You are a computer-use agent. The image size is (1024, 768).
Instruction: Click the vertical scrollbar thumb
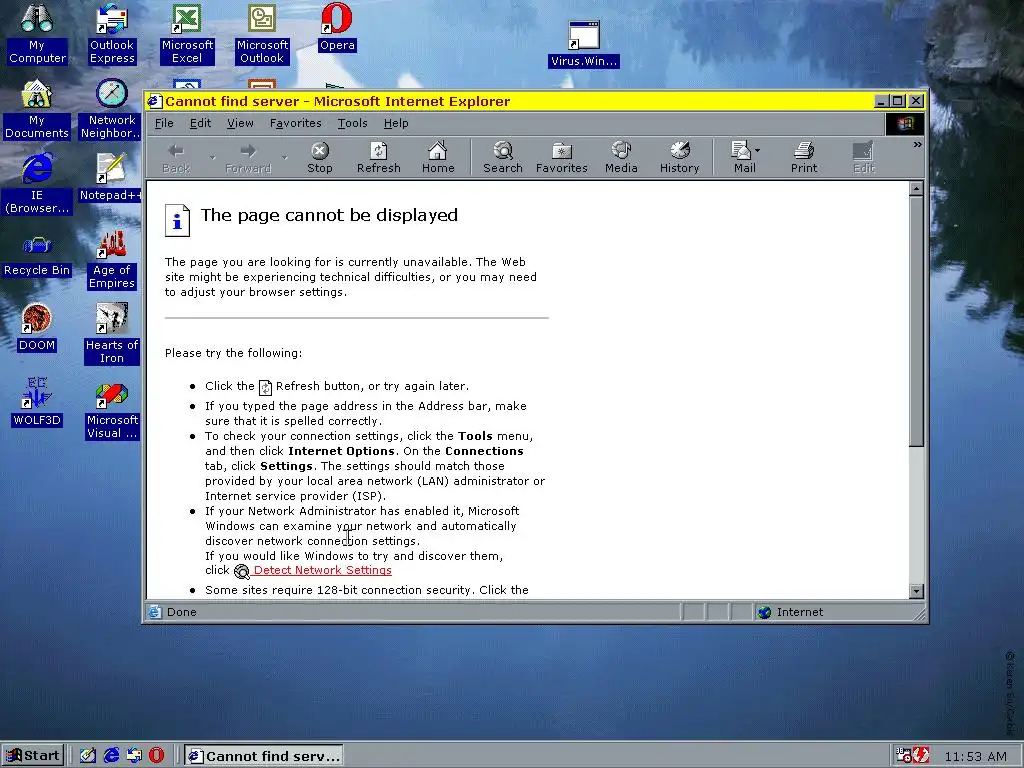916,321
